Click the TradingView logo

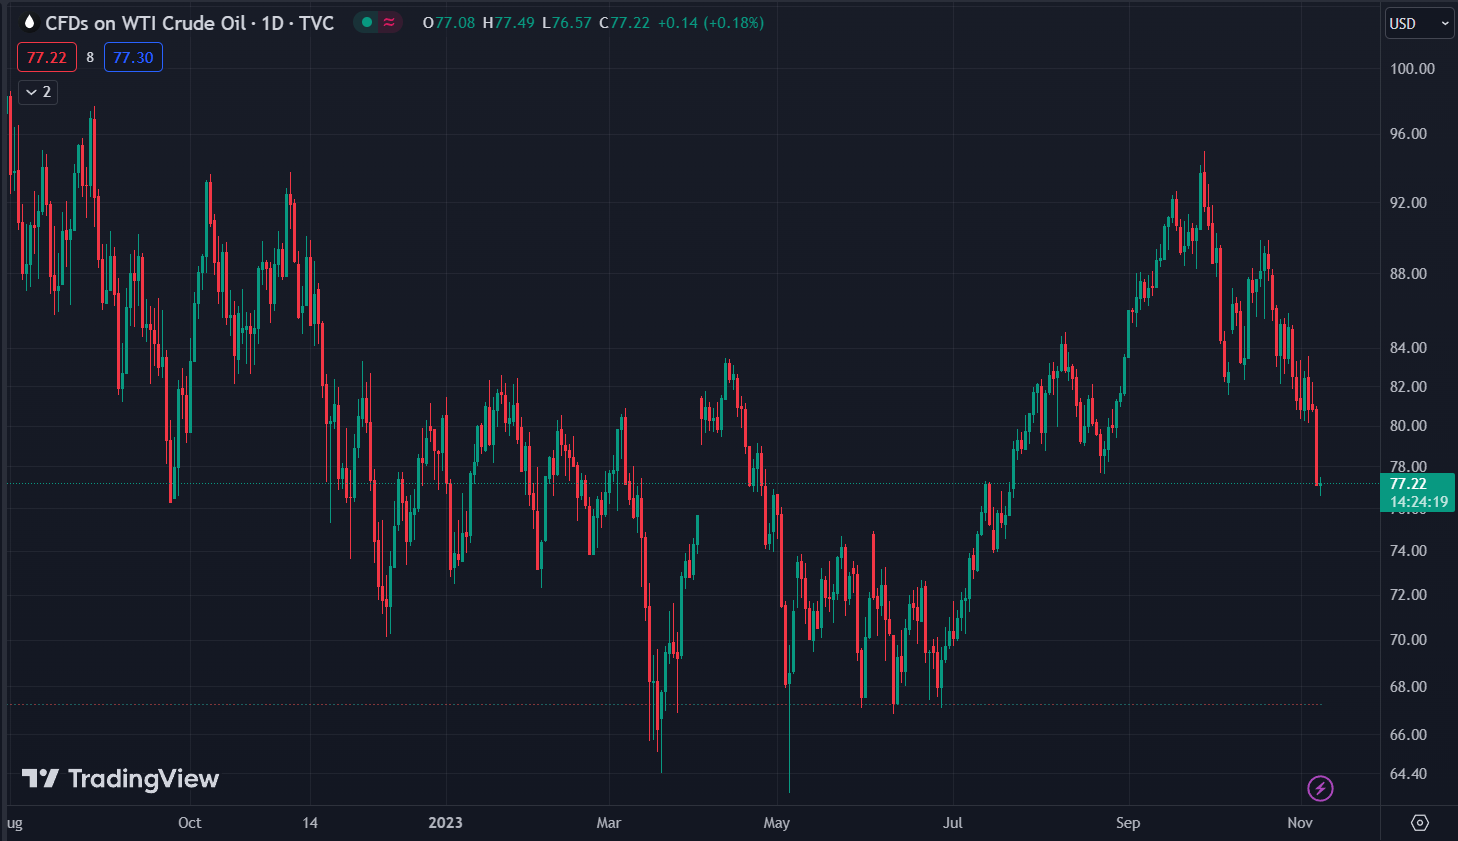[x=120, y=779]
